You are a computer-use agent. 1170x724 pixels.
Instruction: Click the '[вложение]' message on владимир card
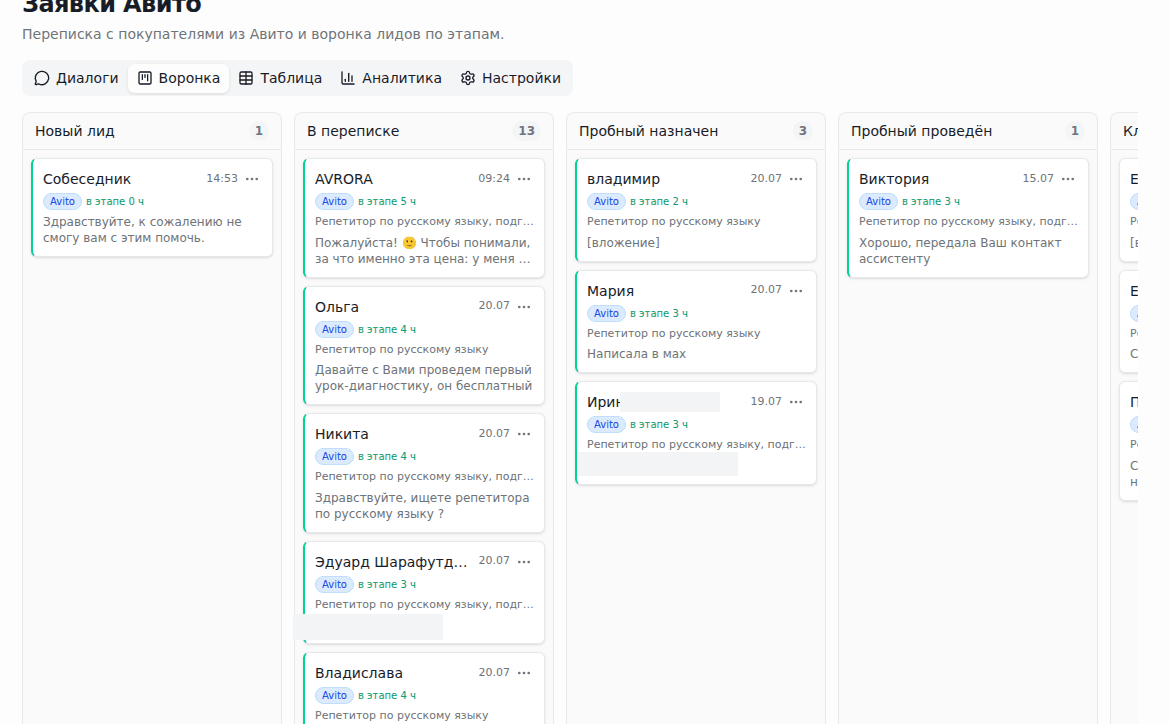click(x=623, y=243)
